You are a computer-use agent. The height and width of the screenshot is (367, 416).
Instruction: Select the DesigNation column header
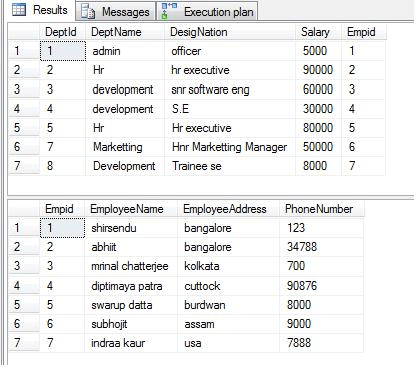click(230, 32)
